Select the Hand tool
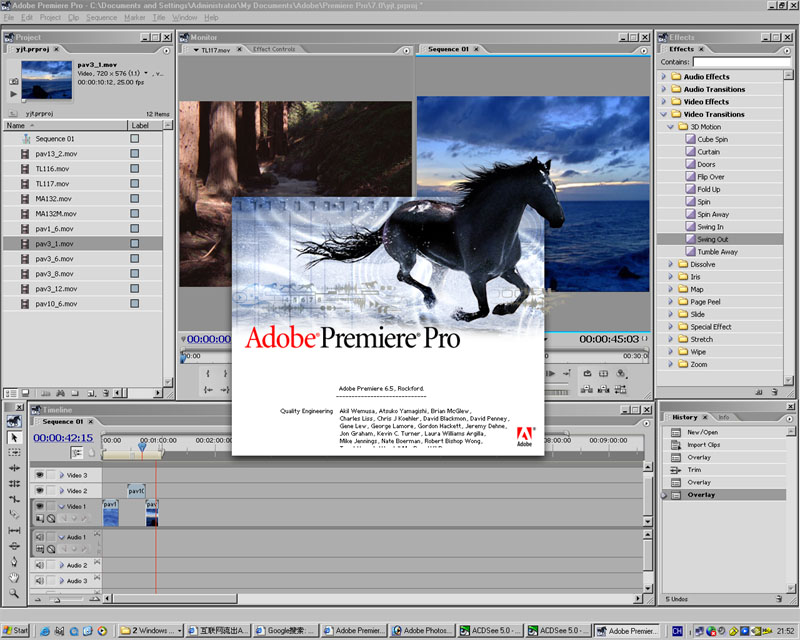Image resolution: width=800 pixels, height=640 pixels. coord(14,577)
